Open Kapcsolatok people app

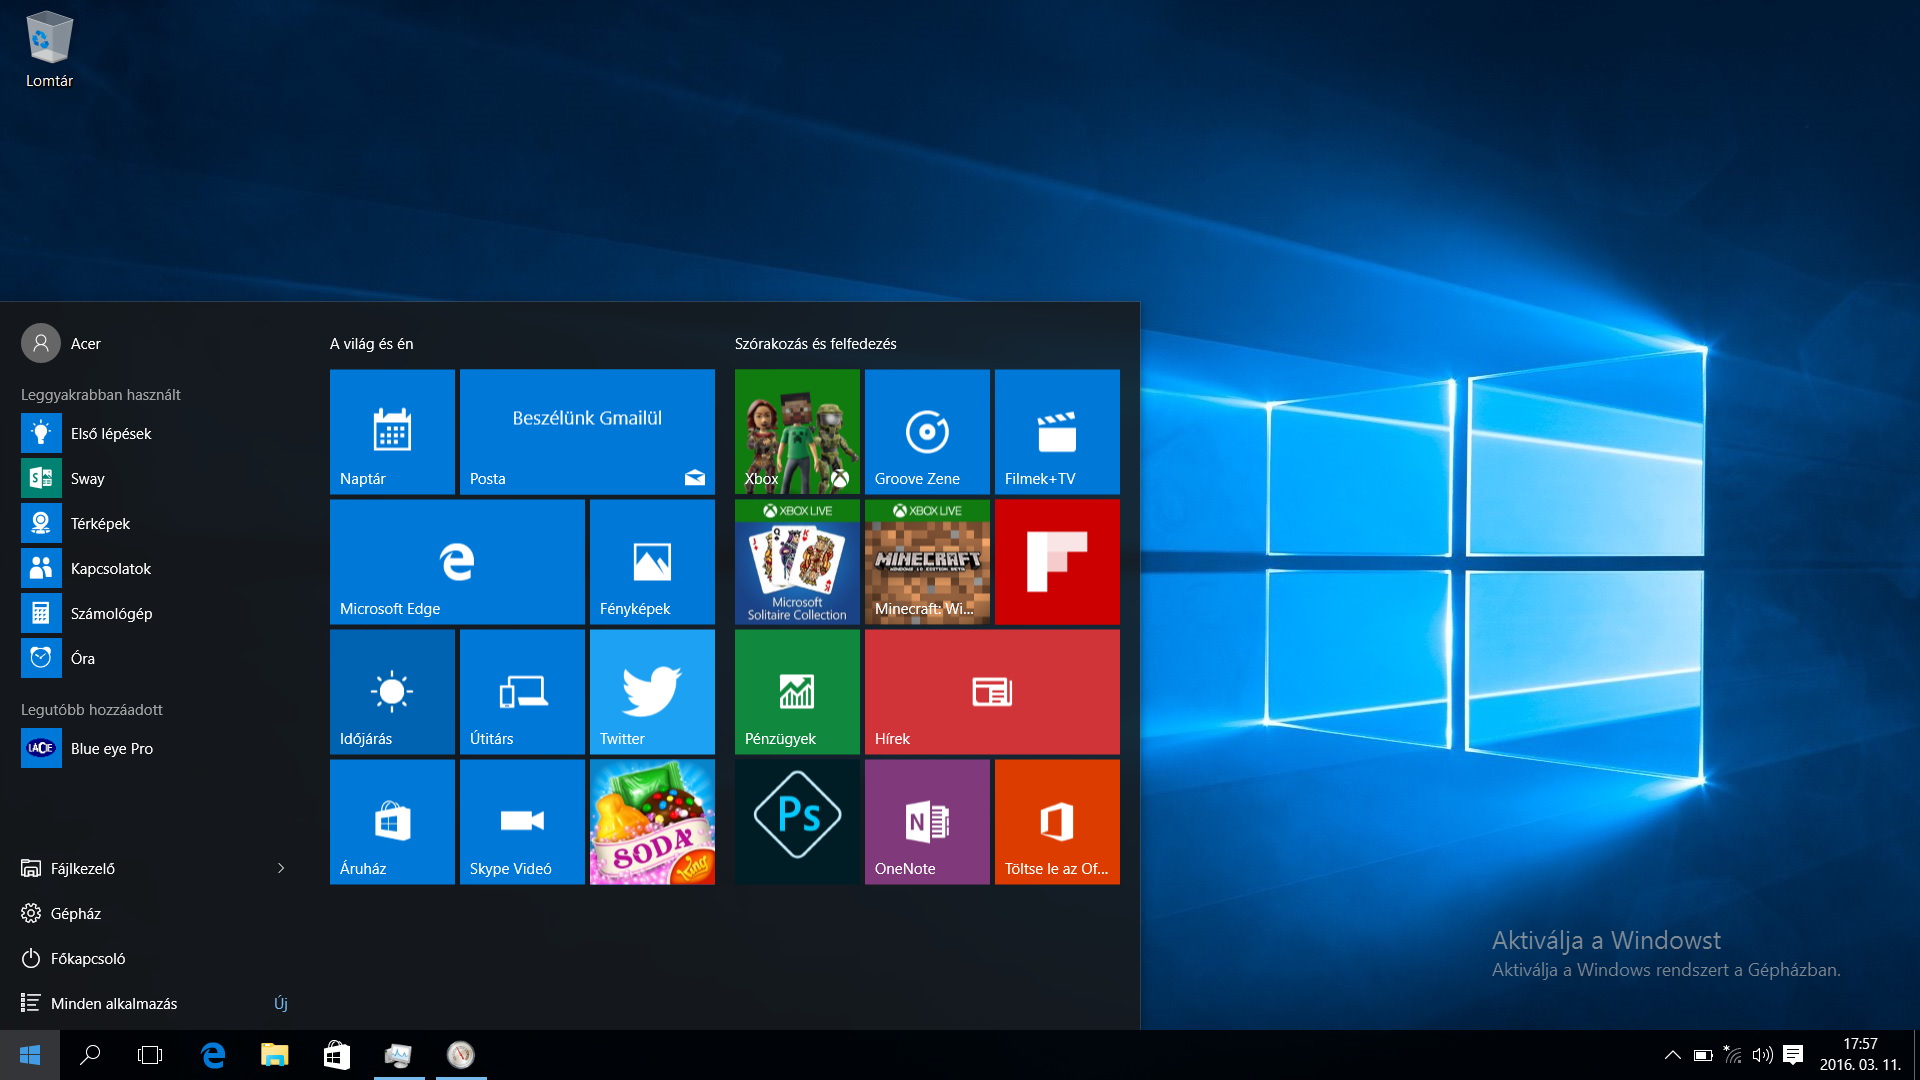pos(155,569)
